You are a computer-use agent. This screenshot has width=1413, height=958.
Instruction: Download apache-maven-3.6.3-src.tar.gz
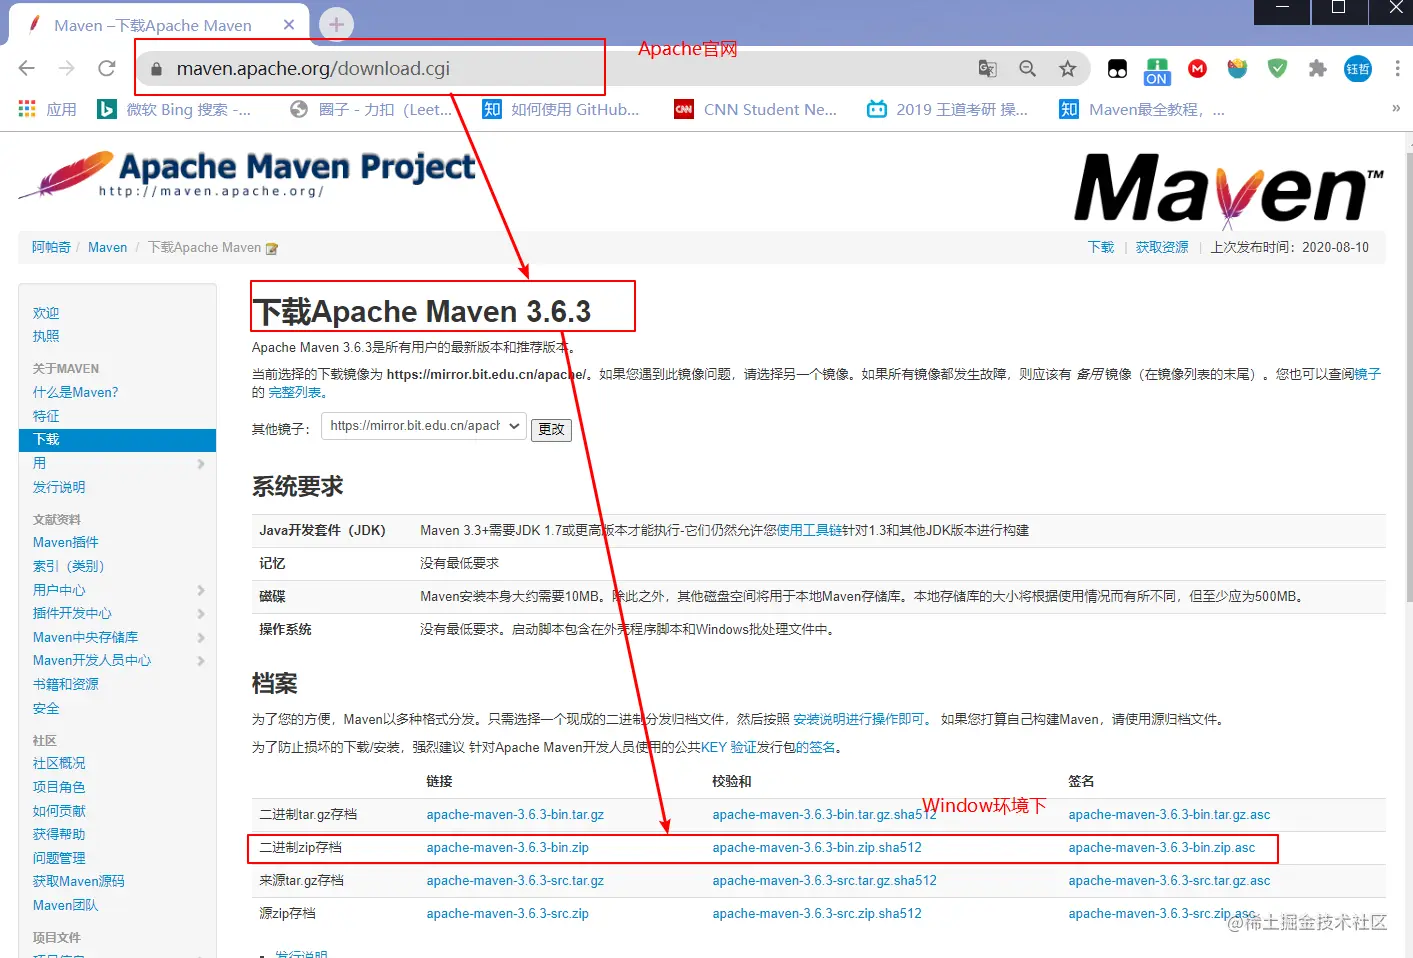point(515,880)
